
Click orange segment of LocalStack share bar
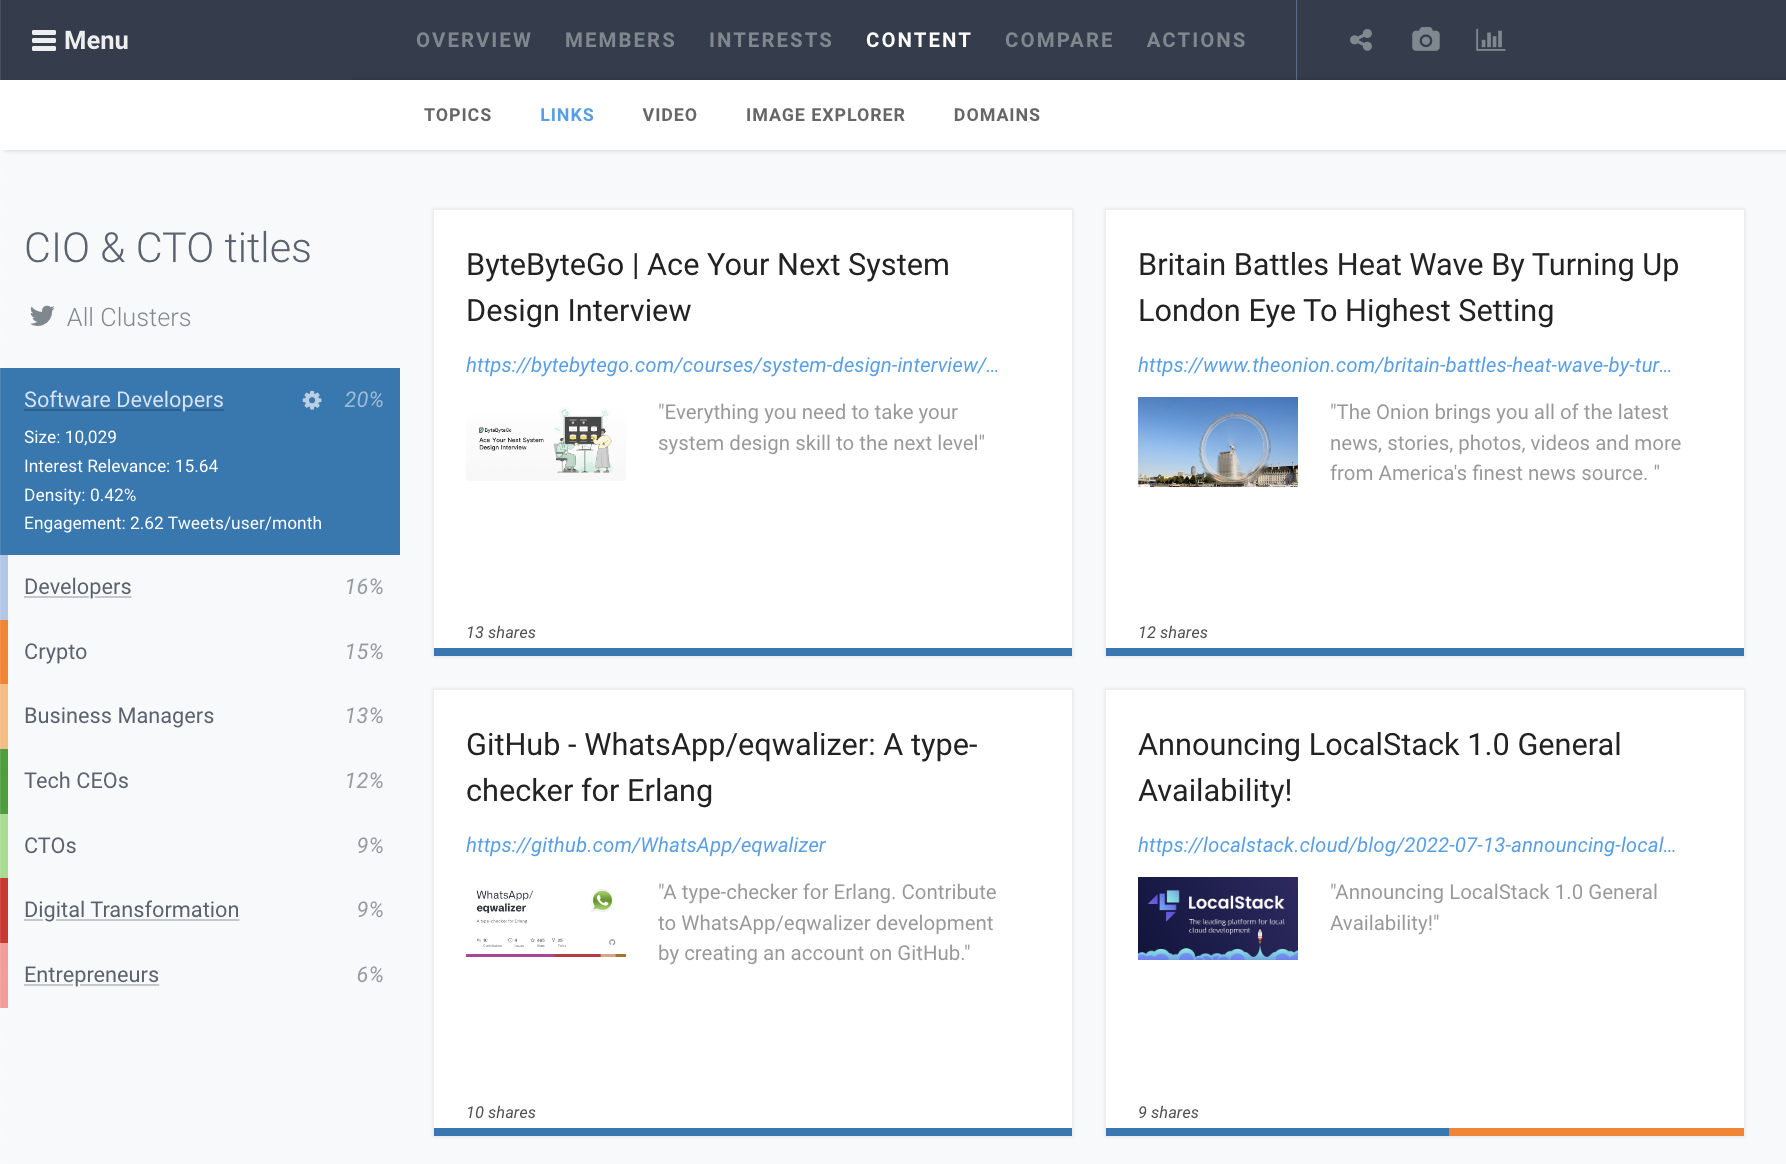1596,1132
